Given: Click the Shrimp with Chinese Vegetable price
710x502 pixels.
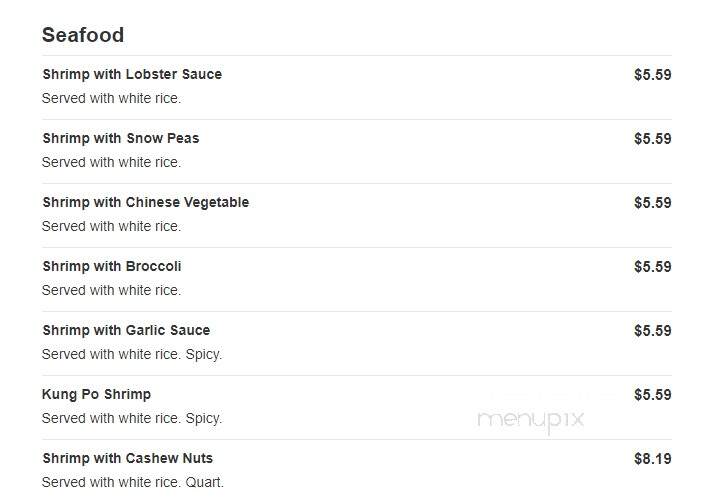Looking at the screenshot, I should tap(652, 203).
